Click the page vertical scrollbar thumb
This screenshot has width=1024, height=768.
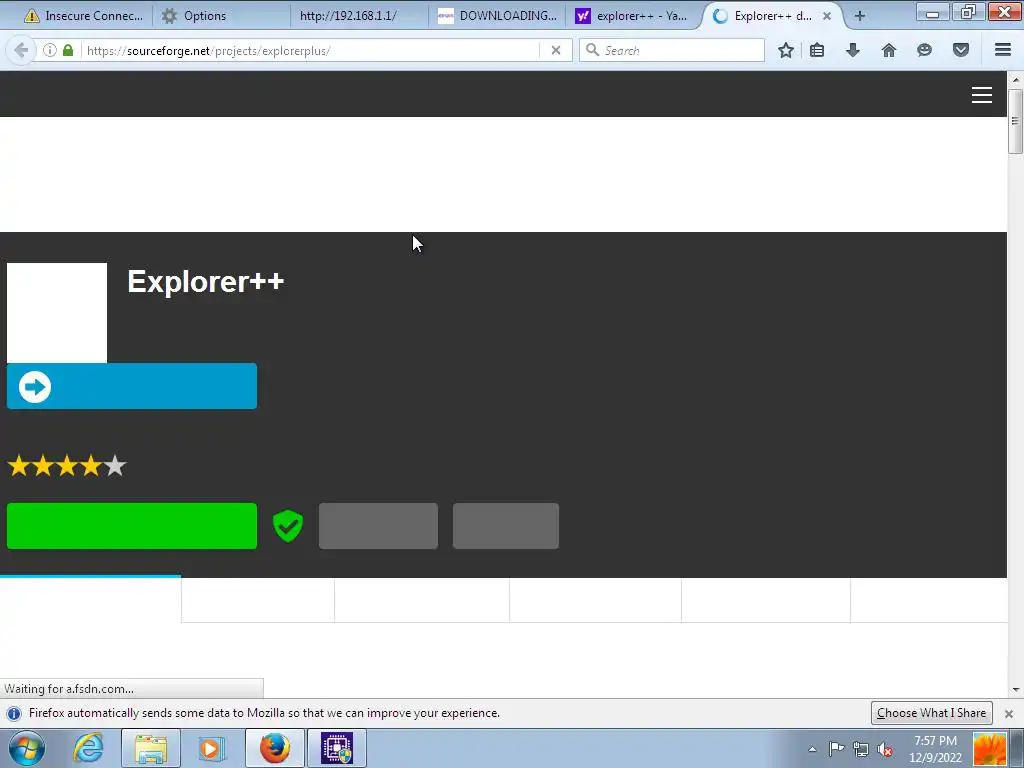[1015, 121]
